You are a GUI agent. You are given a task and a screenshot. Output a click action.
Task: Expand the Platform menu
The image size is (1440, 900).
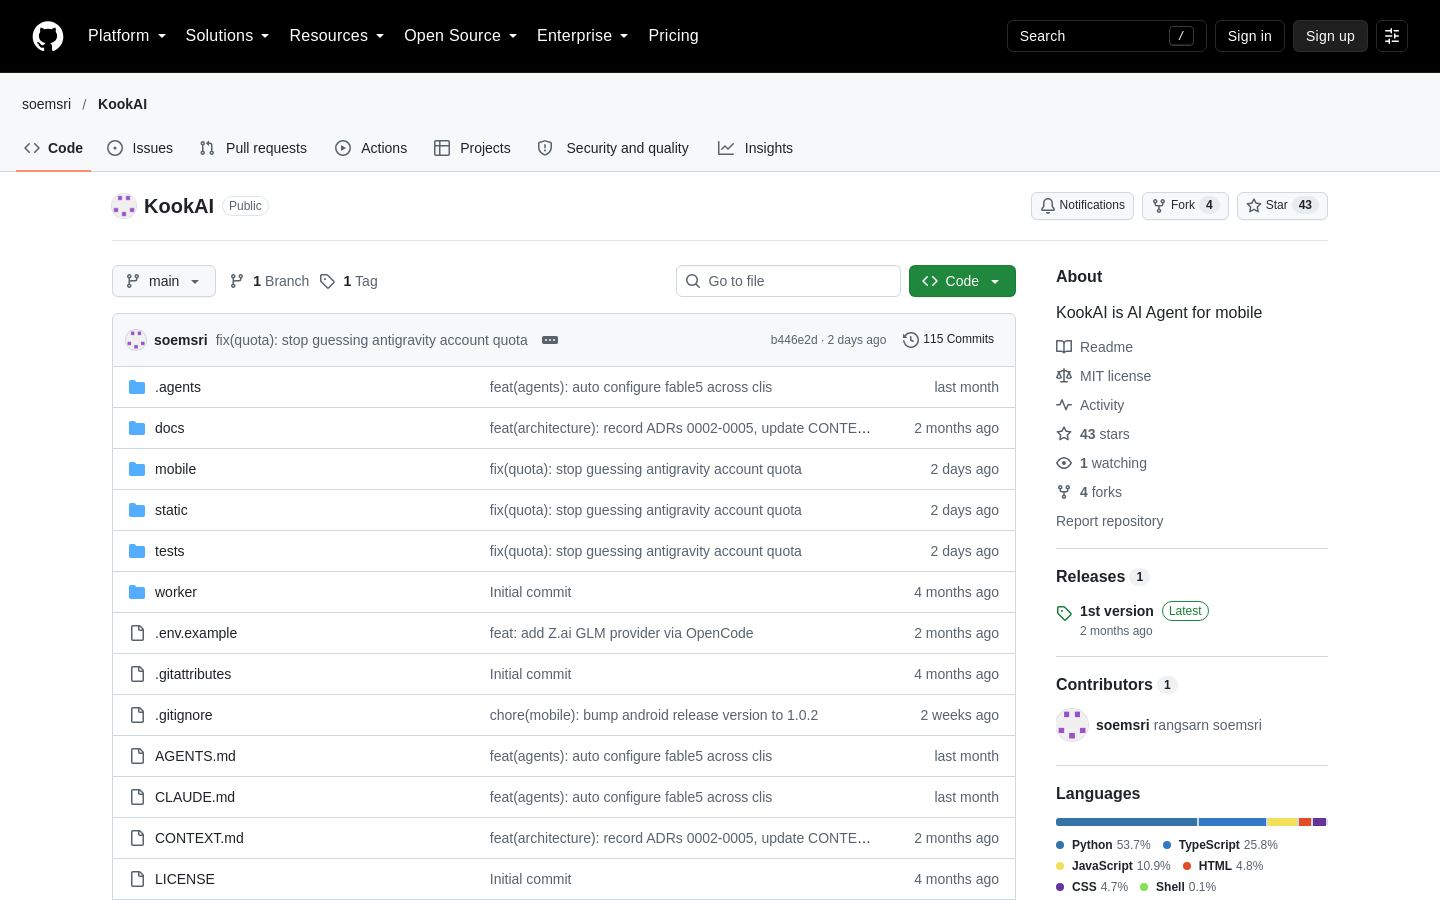[127, 36]
